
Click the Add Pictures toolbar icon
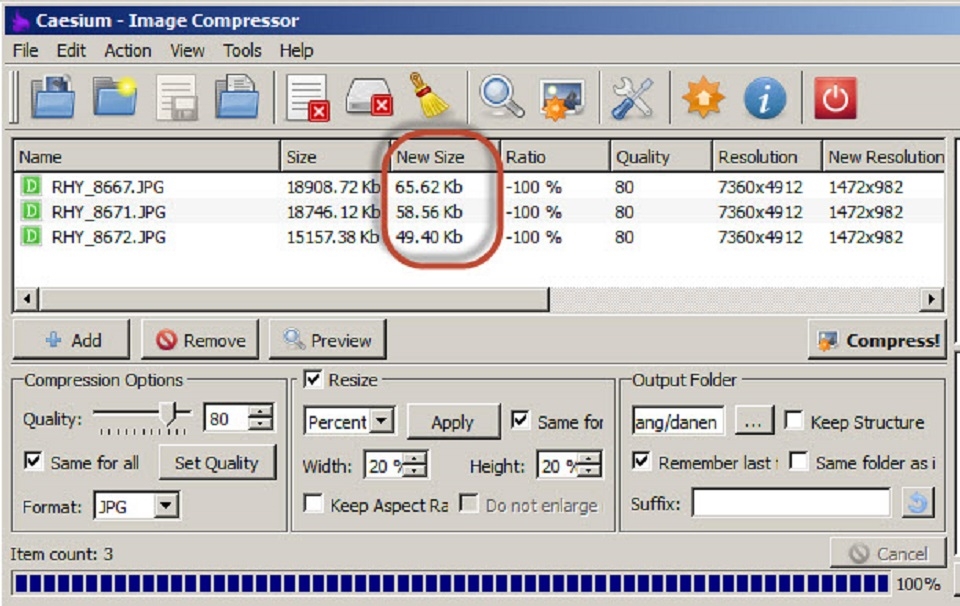tap(53, 97)
